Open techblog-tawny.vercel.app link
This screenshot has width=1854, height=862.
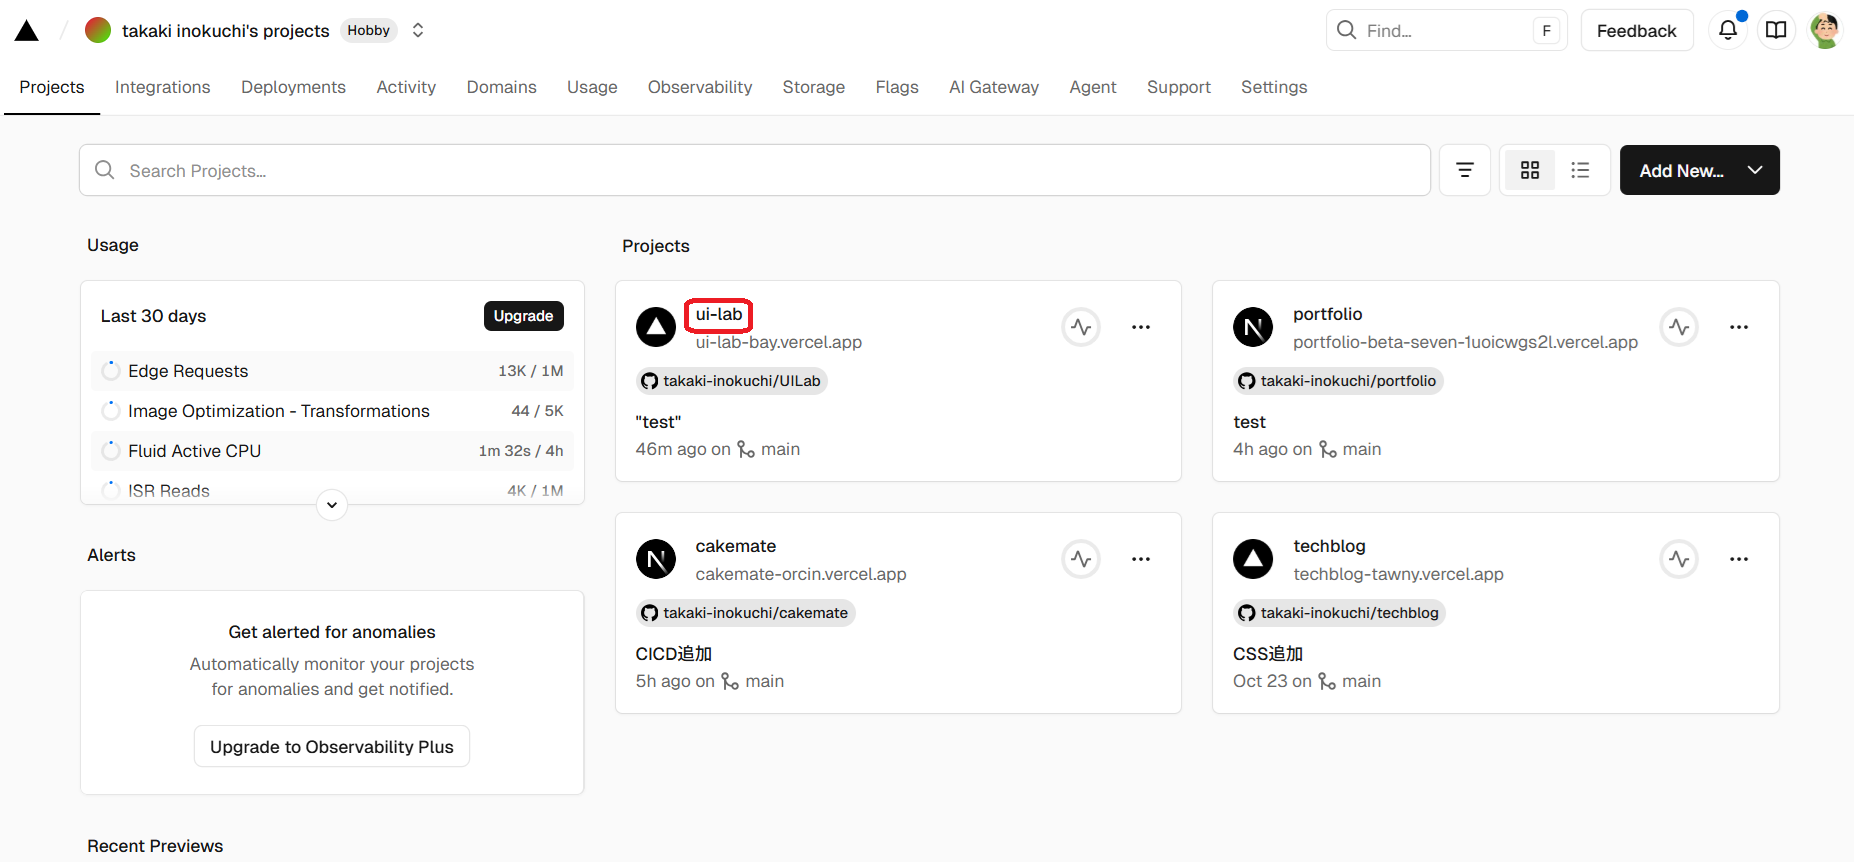[x=1399, y=574]
